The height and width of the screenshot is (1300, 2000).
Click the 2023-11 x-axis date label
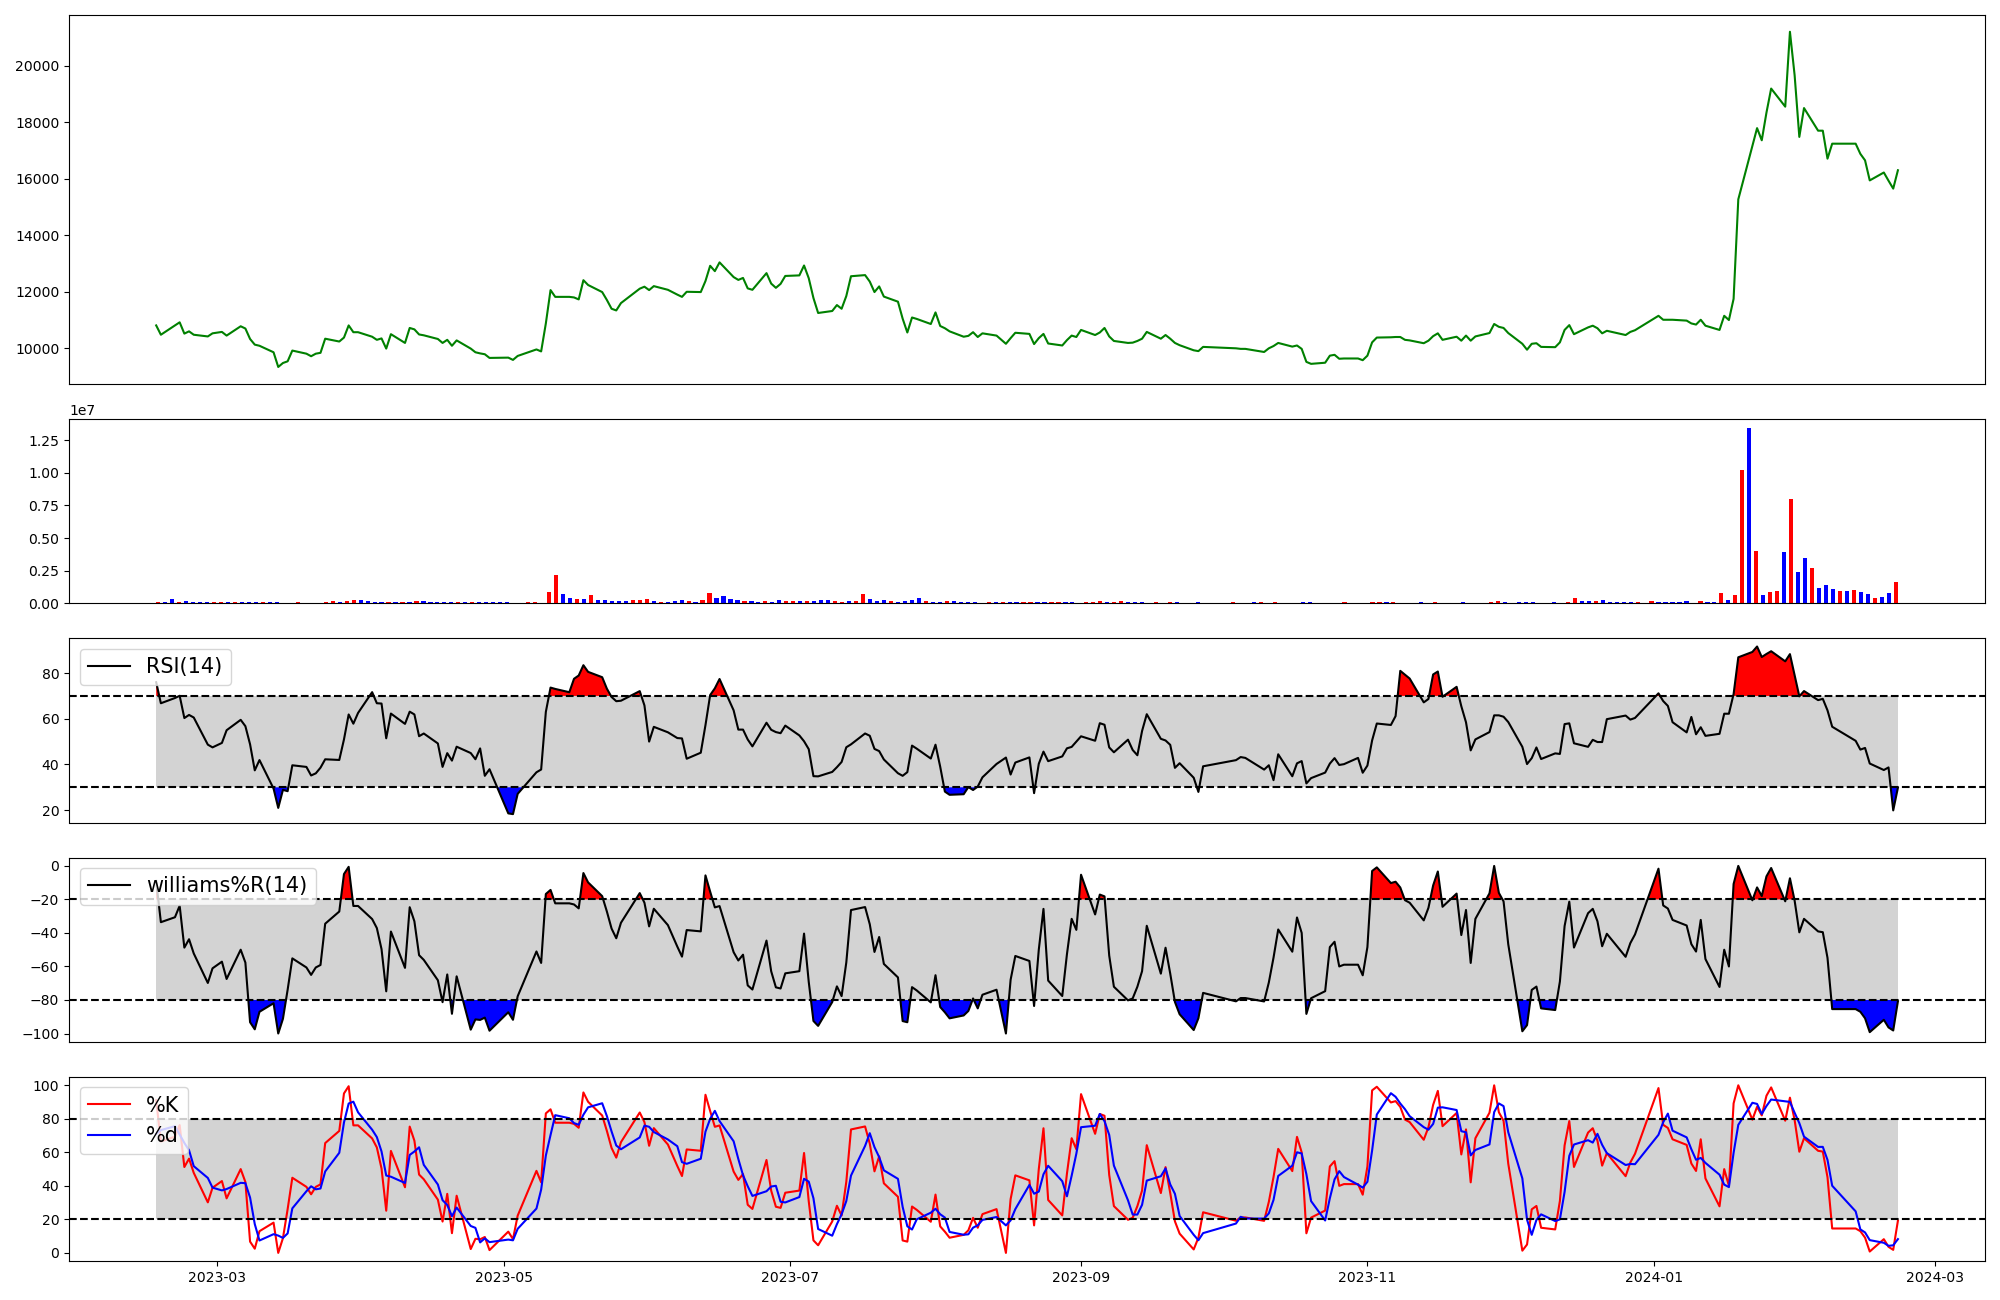pos(1367,1277)
